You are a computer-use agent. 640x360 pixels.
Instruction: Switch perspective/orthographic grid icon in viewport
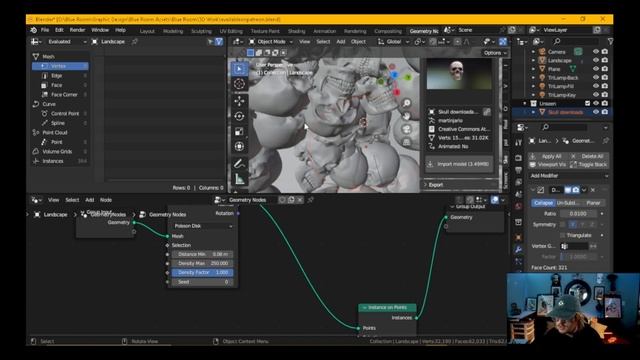point(407,142)
